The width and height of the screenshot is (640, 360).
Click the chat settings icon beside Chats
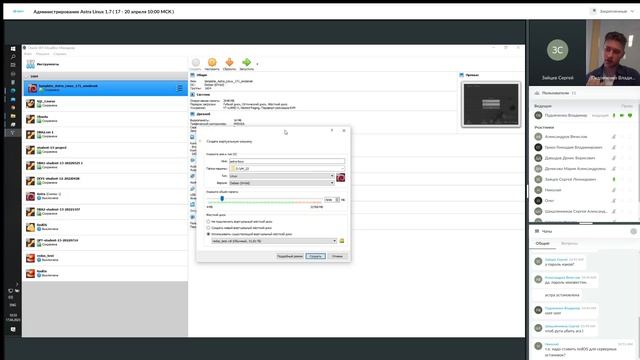pos(633,231)
